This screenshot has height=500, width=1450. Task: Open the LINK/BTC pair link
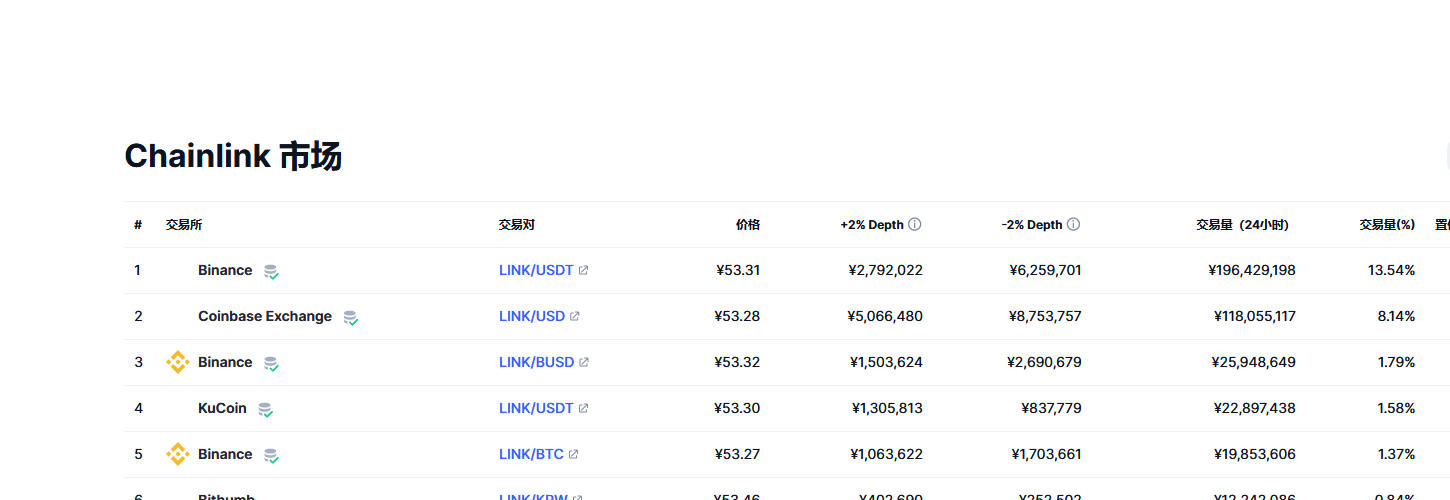tap(531, 454)
